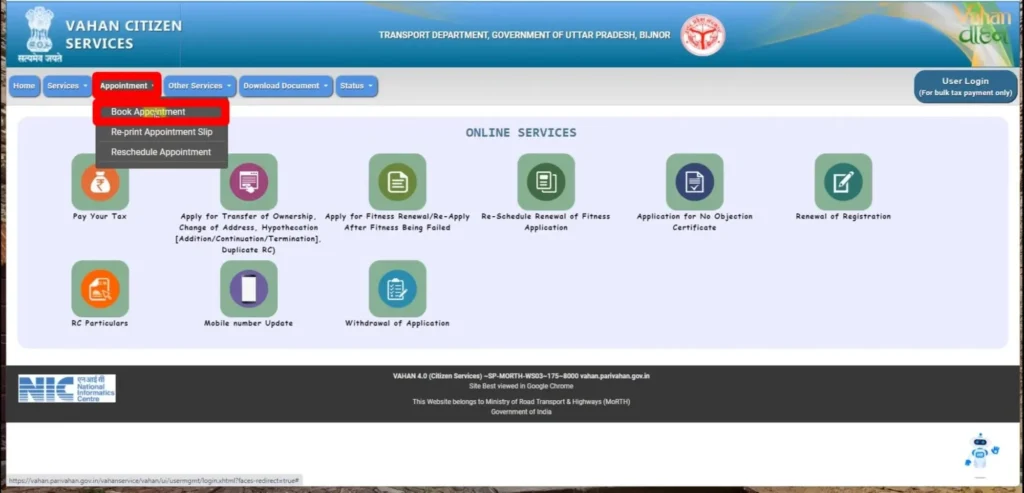
Task: Select Re-print Appointment Slip menu item
Action: [x=161, y=132]
